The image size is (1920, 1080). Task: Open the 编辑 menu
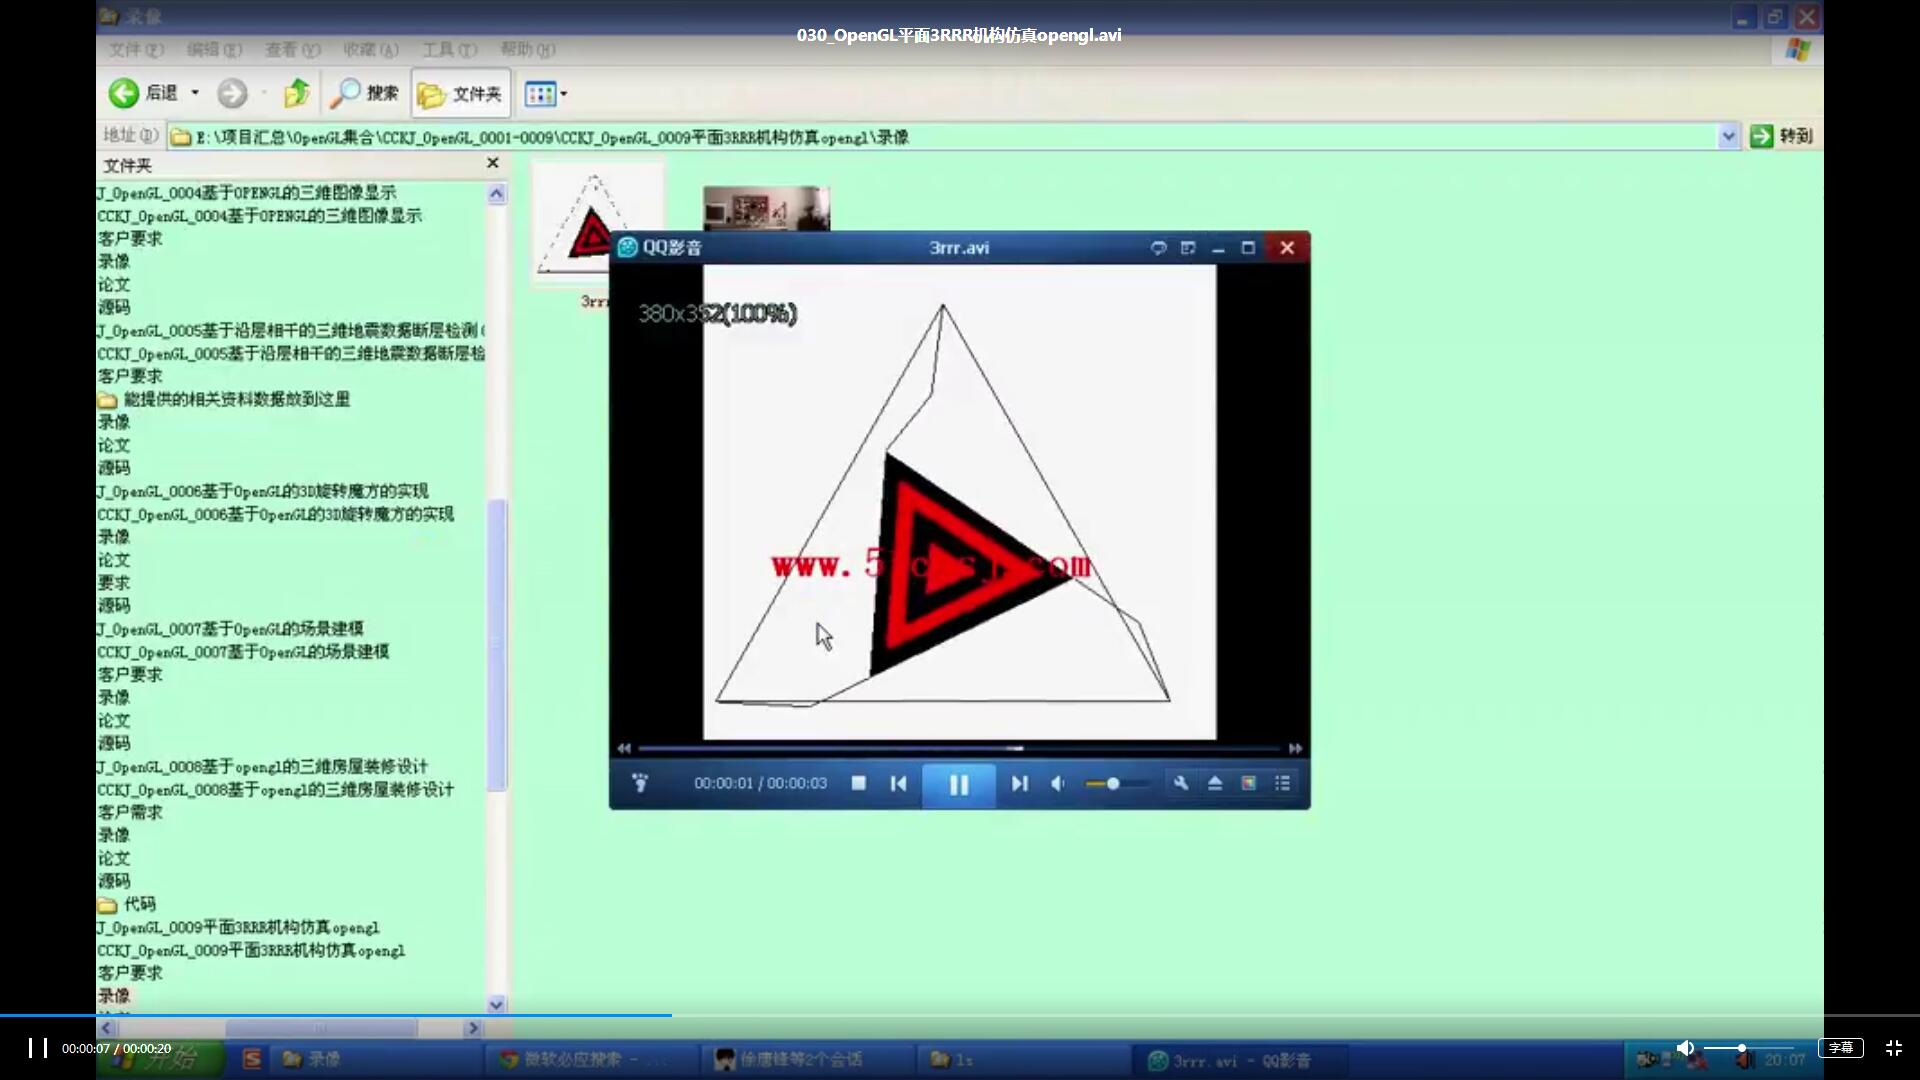click(213, 49)
